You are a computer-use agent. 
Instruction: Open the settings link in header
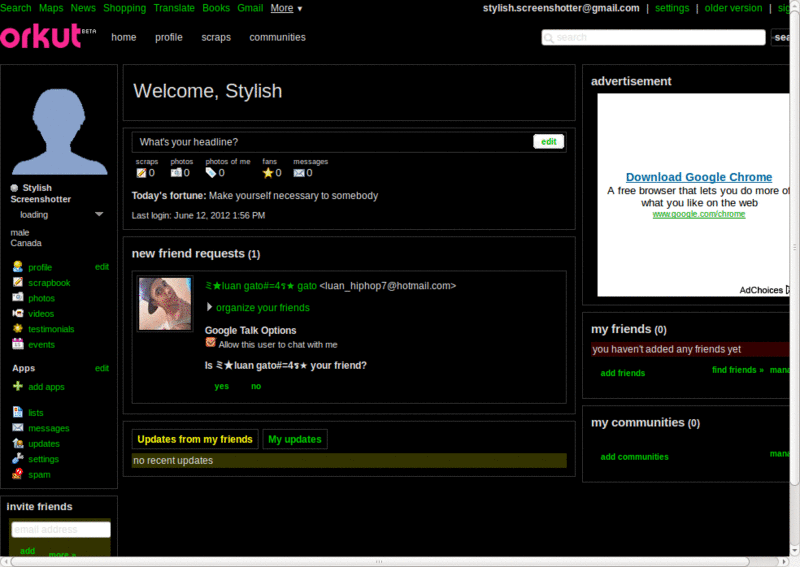(672, 8)
